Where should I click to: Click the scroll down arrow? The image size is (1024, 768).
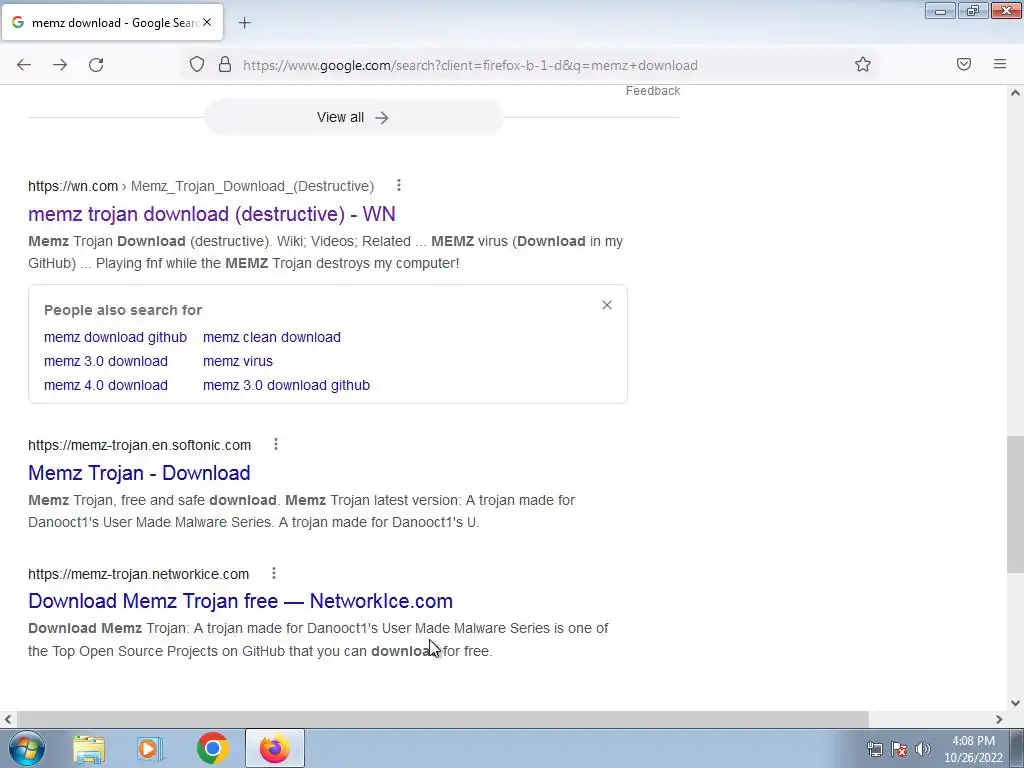point(1015,703)
